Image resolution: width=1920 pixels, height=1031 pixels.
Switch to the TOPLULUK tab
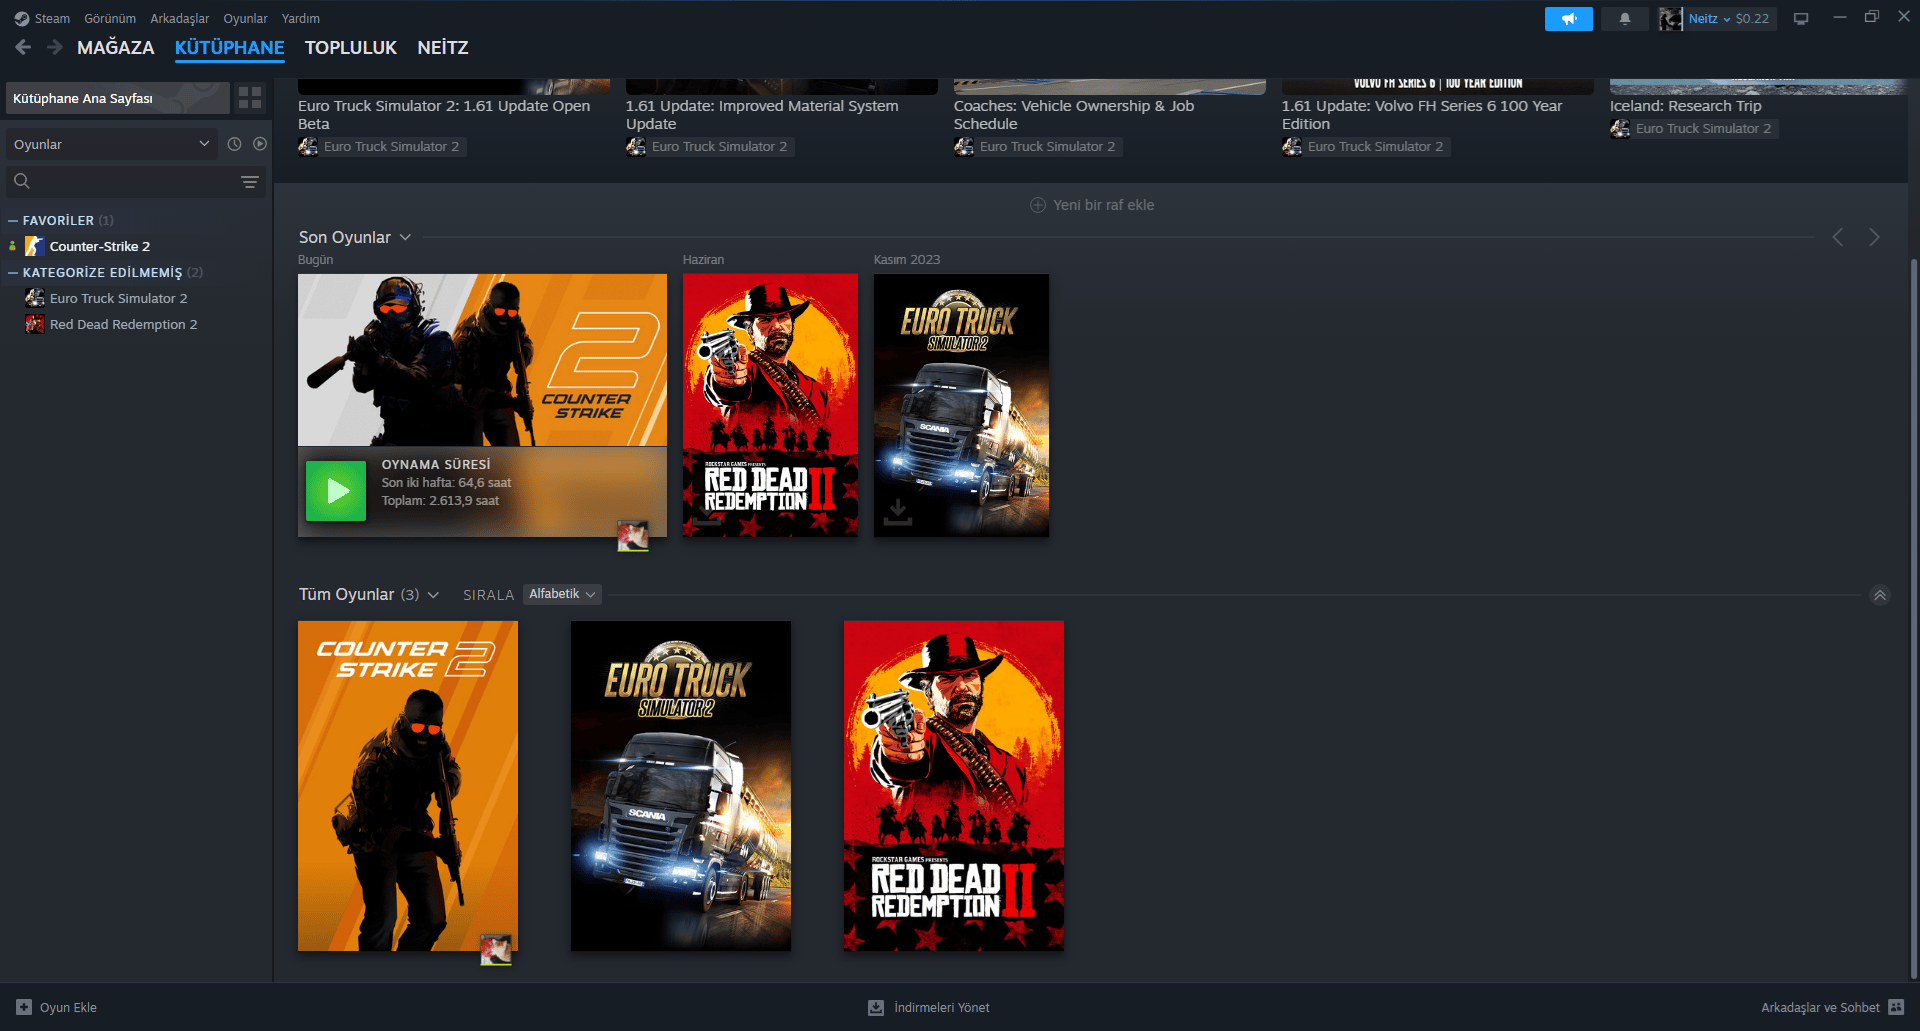[351, 47]
